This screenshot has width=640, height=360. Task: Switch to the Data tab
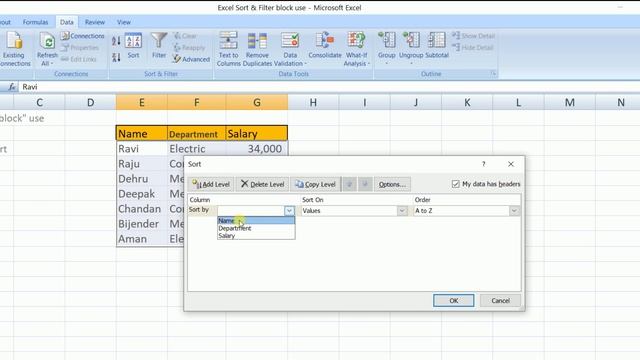tap(67, 22)
